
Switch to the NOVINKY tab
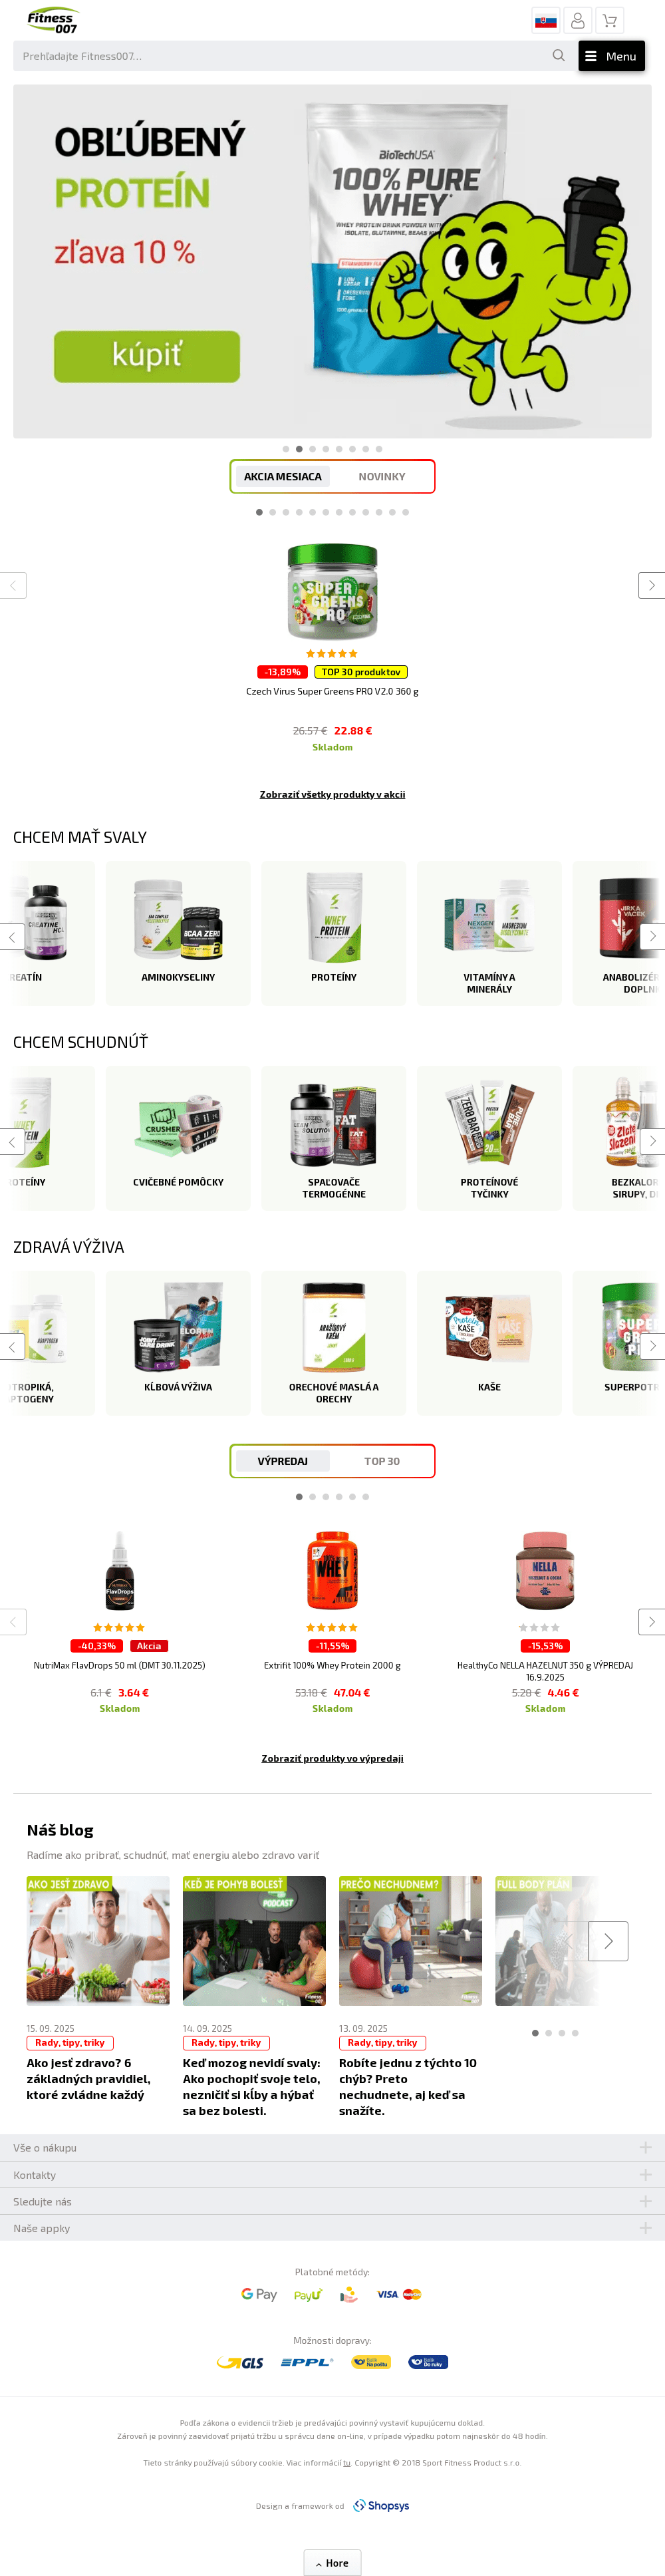pos(382,477)
